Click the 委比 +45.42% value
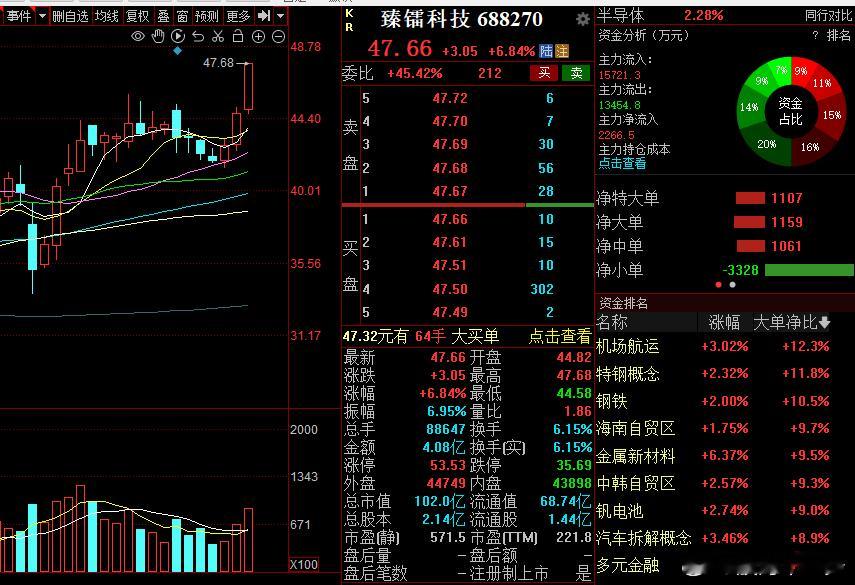This screenshot has height=585, width=855. 414,73
